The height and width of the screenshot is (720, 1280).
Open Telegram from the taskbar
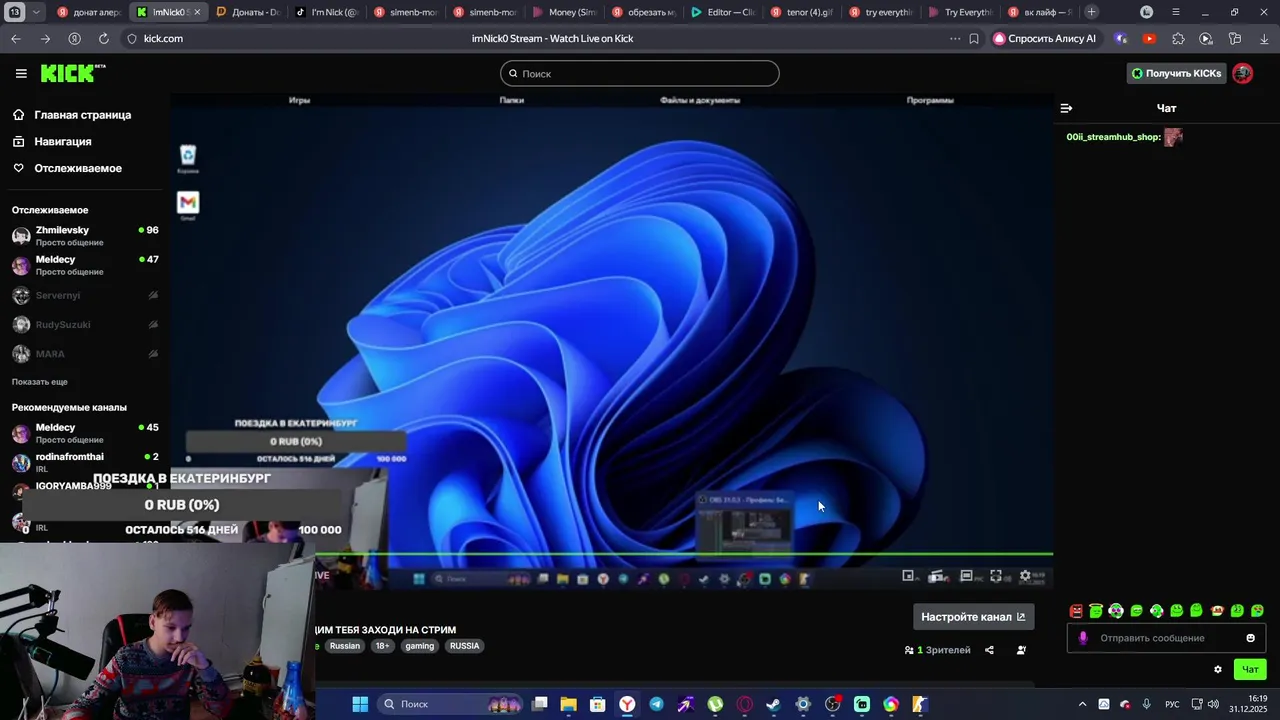(x=656, y=704)
